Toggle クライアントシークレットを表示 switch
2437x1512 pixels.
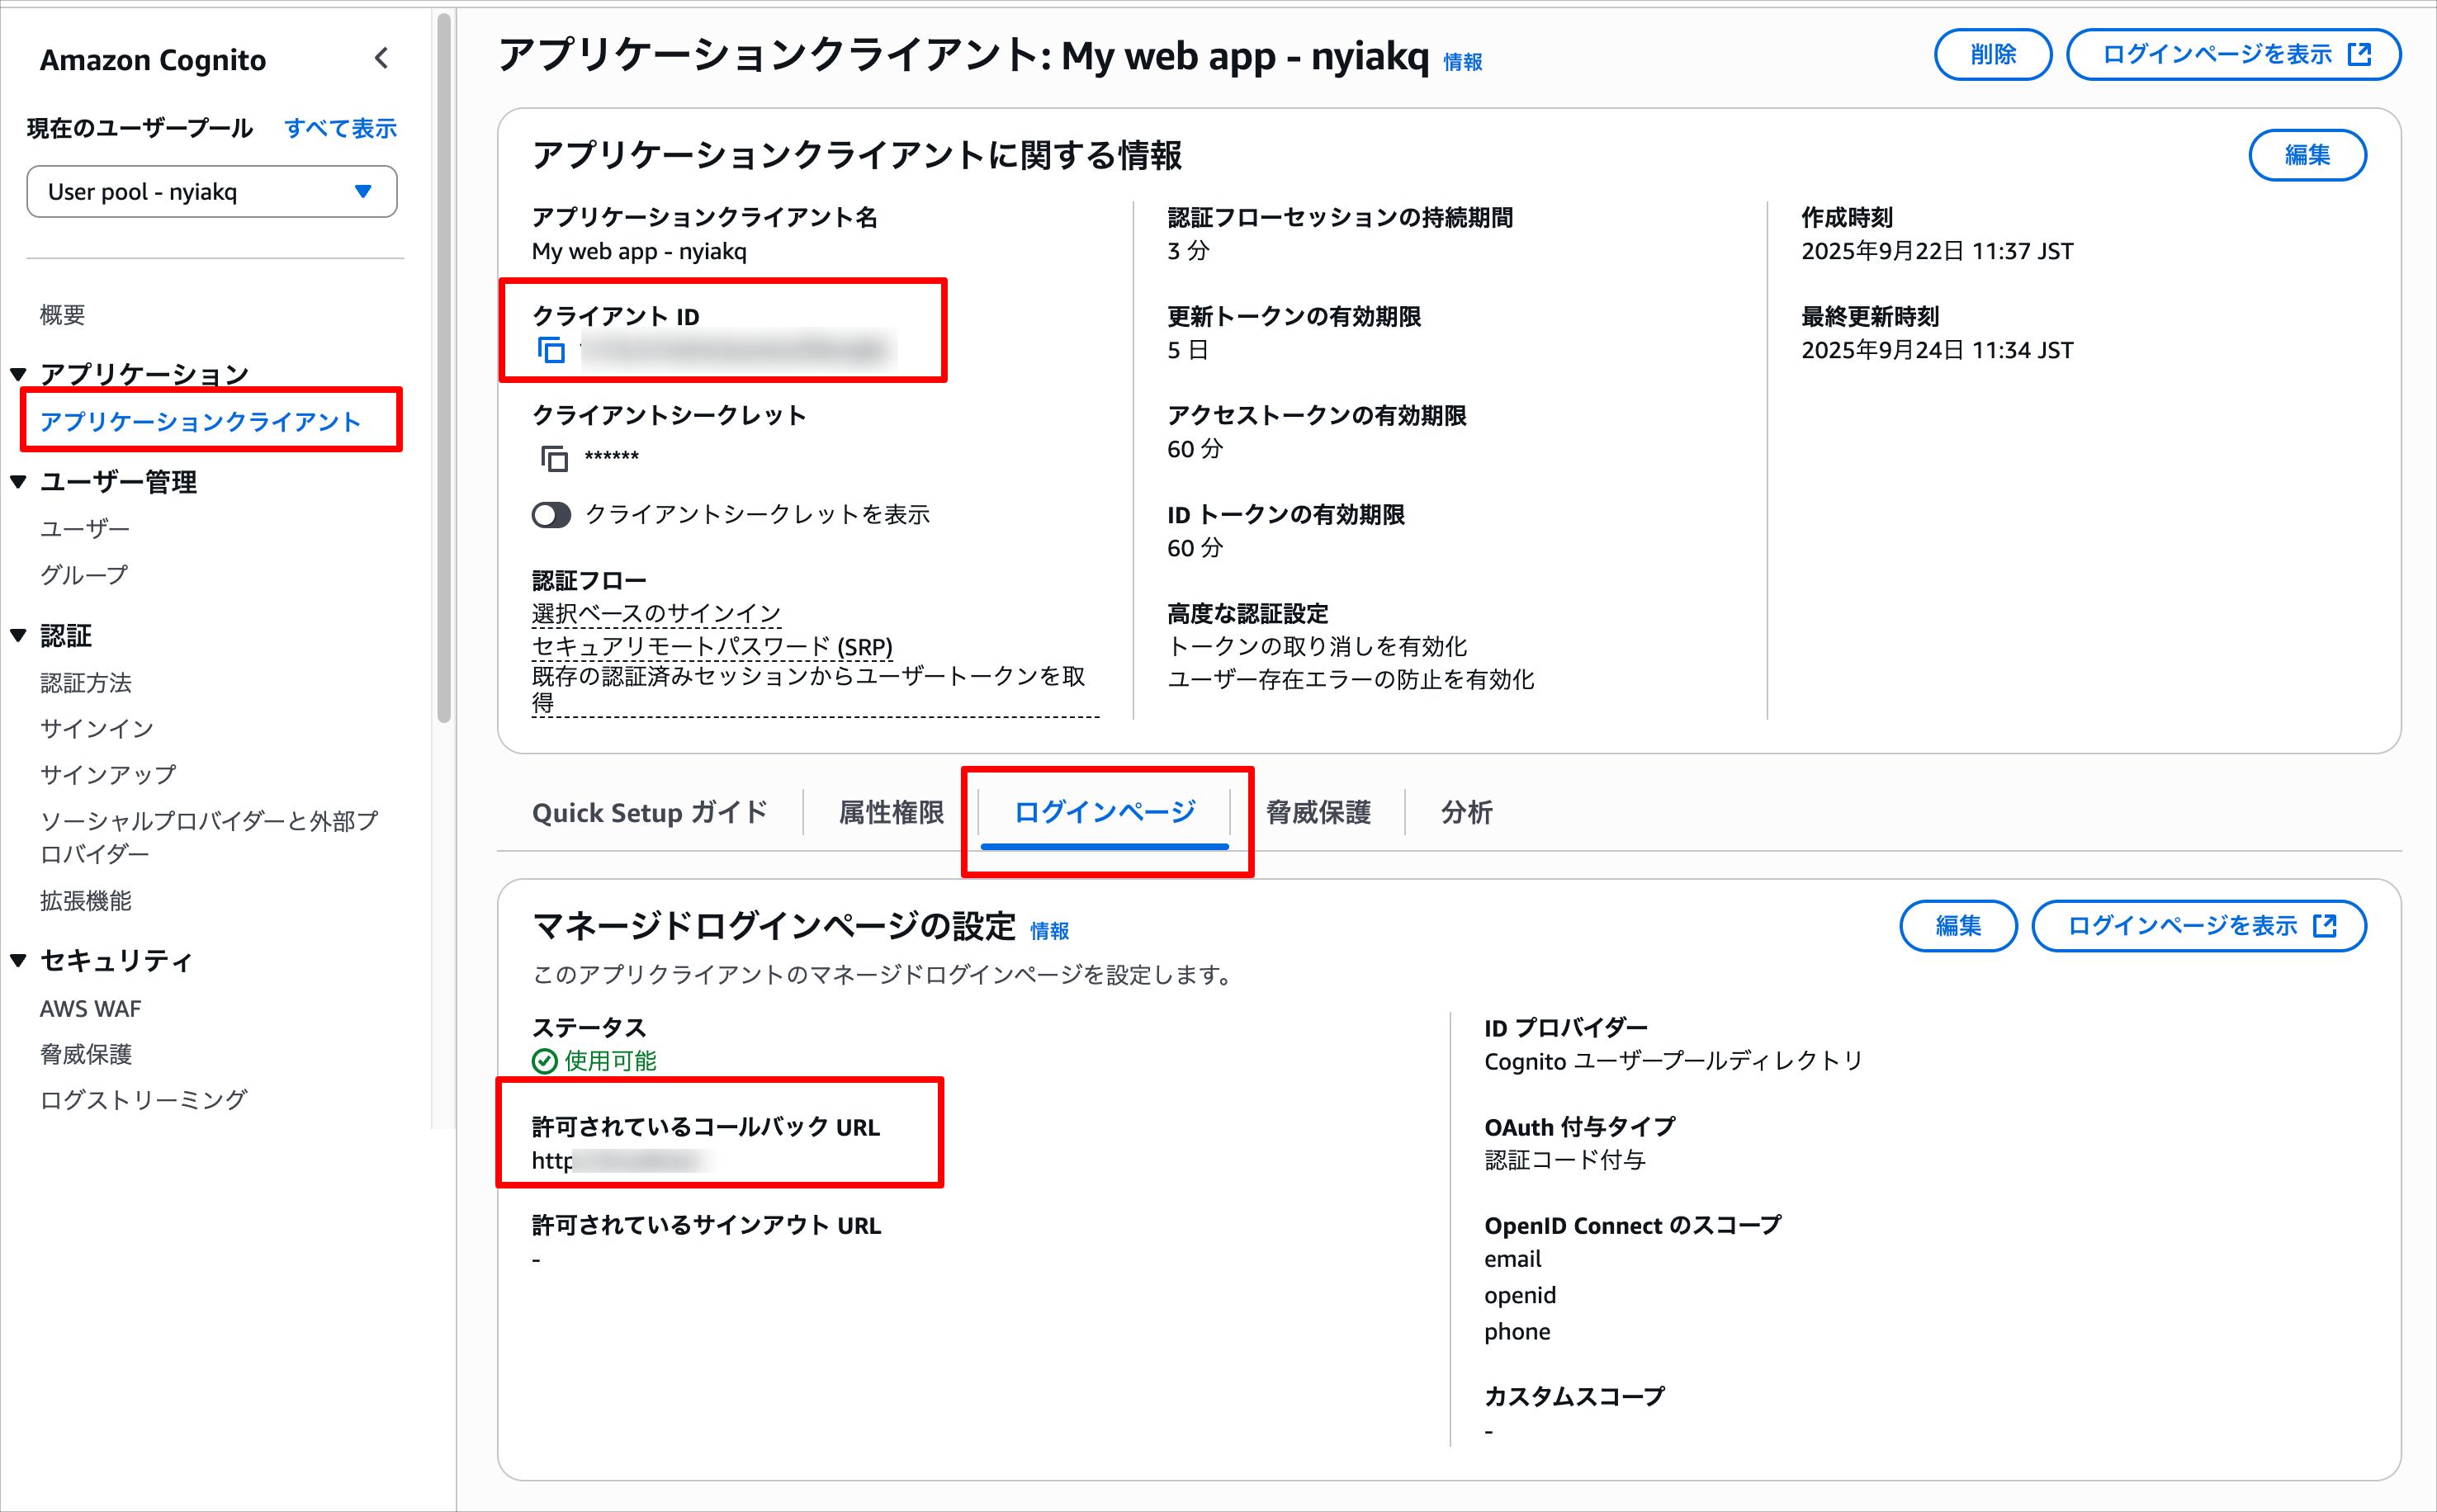pyautogui.click(x=551, y=515)
